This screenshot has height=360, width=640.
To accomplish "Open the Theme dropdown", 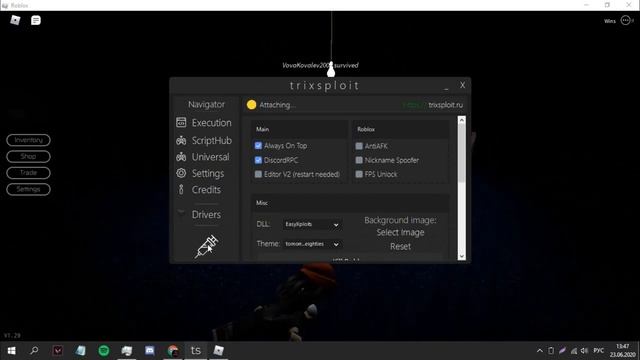I will (x=312, y=244).
